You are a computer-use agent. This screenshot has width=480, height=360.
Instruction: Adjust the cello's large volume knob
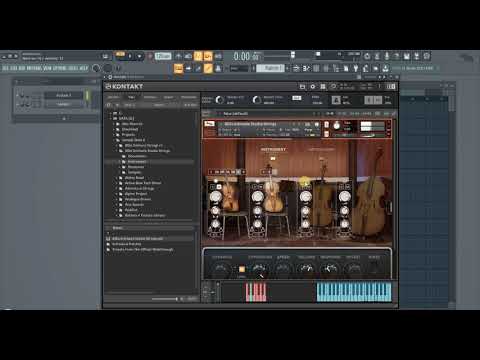305,197
